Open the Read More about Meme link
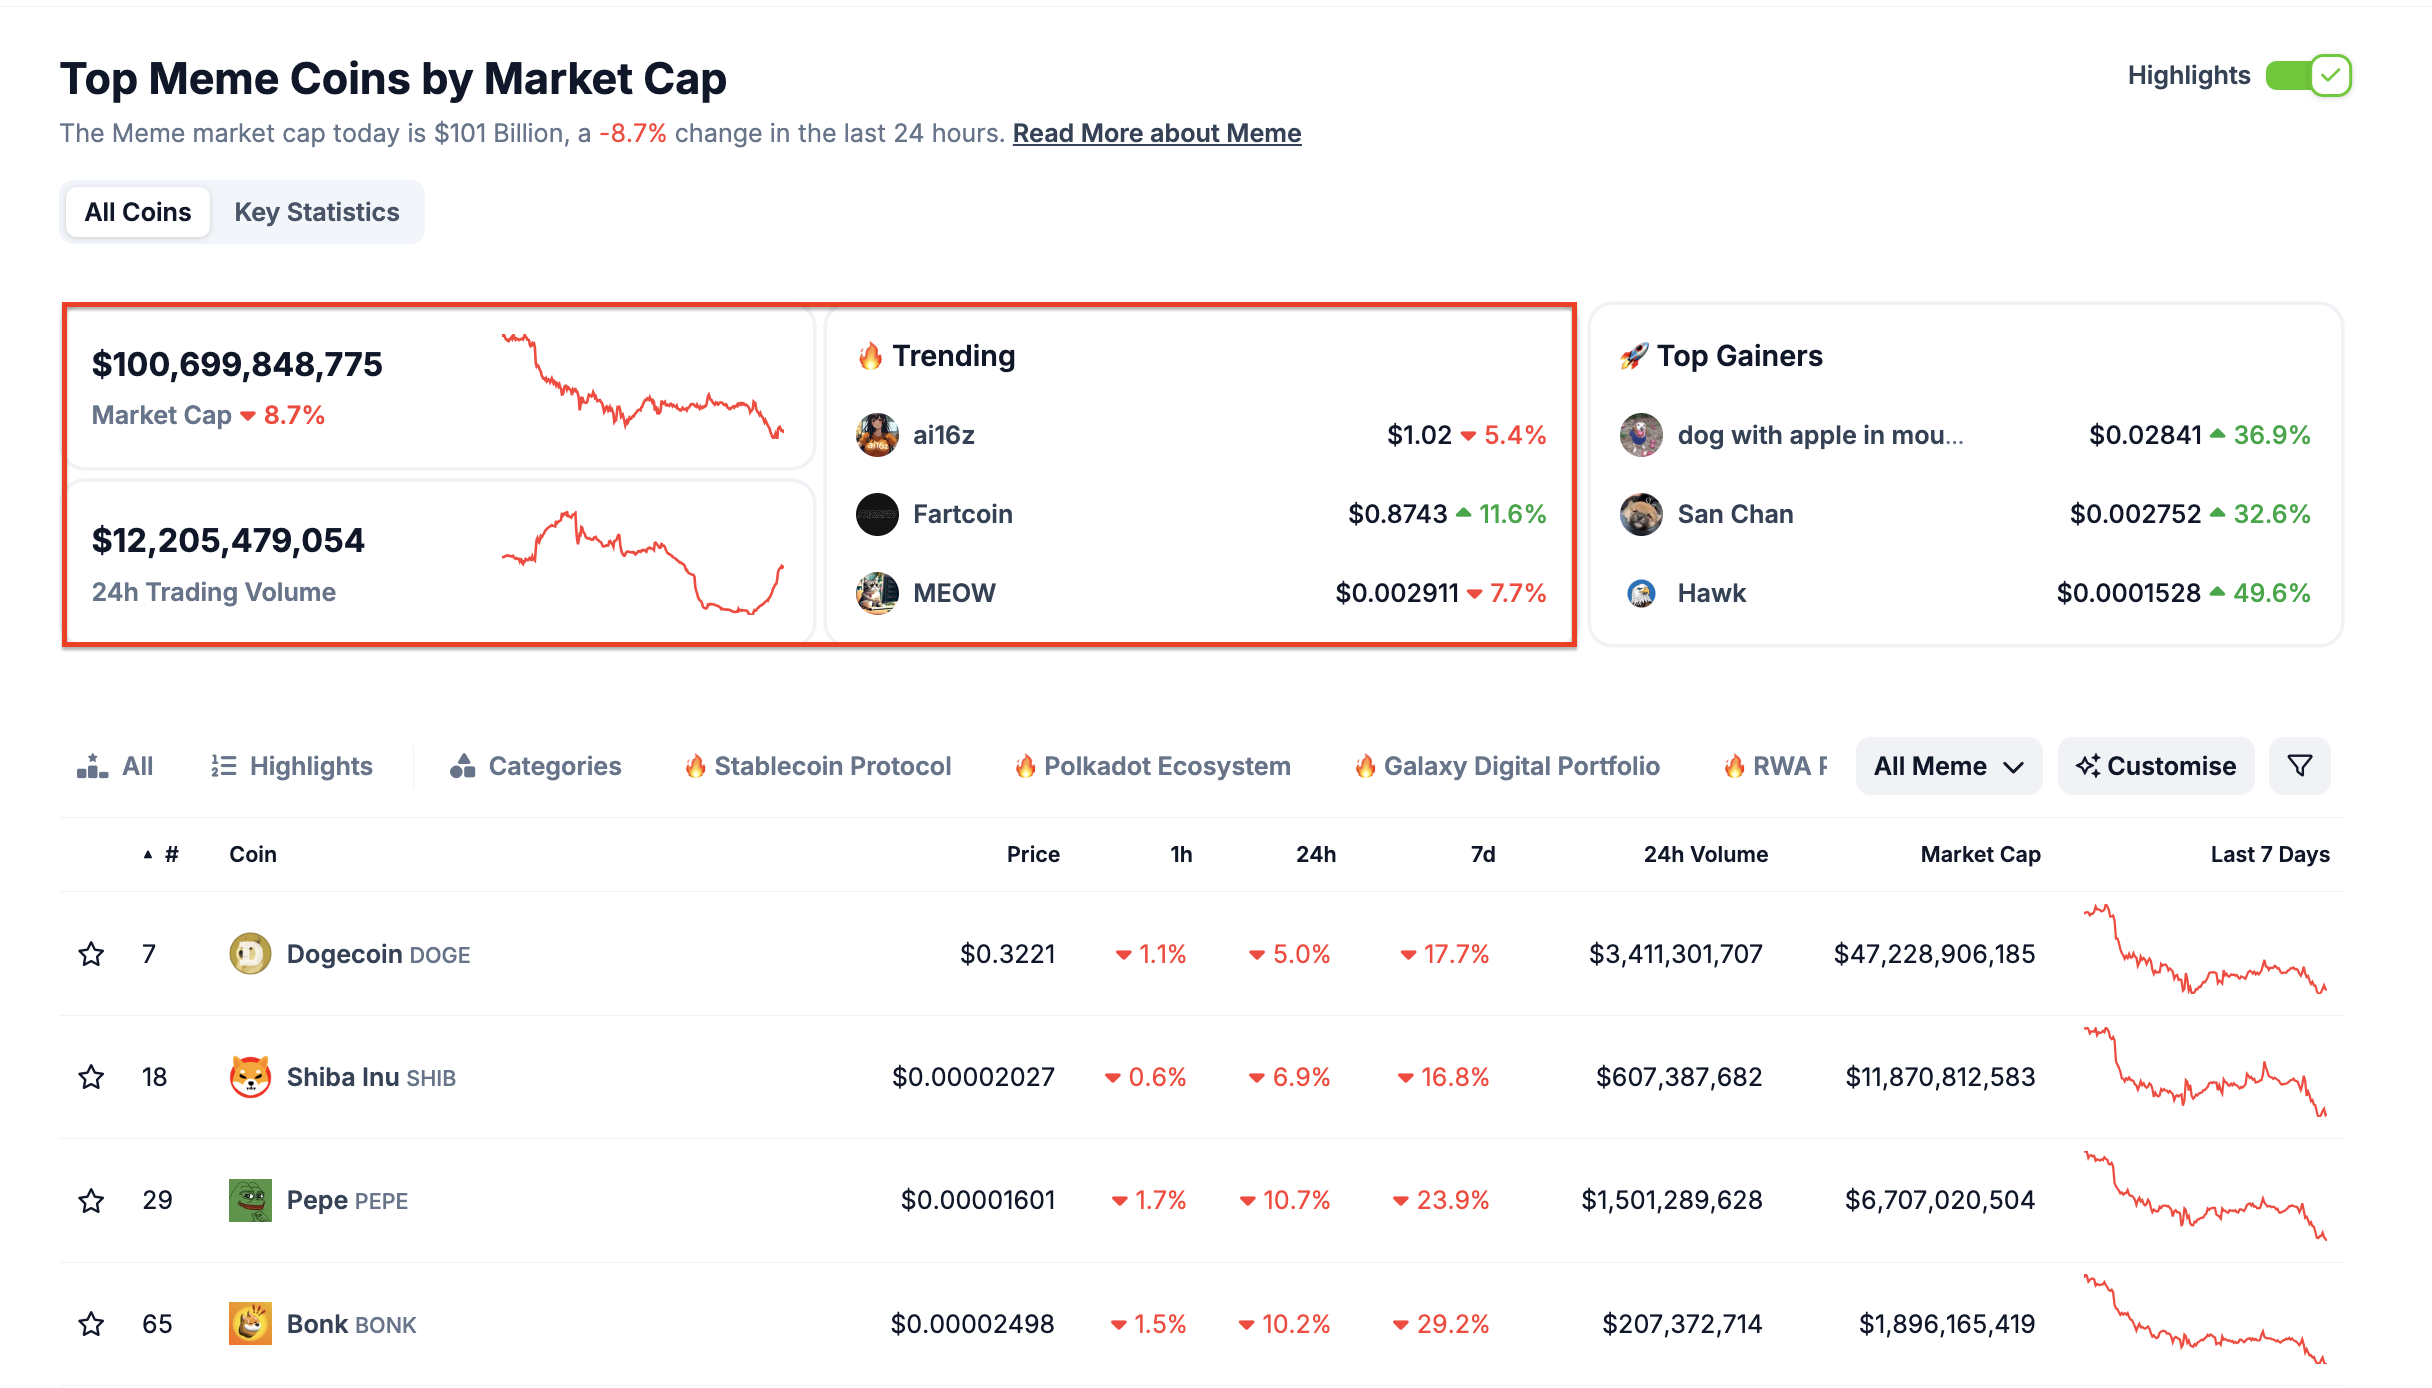Screen dimensions: 2432x1388 [x=1156, y=133]
